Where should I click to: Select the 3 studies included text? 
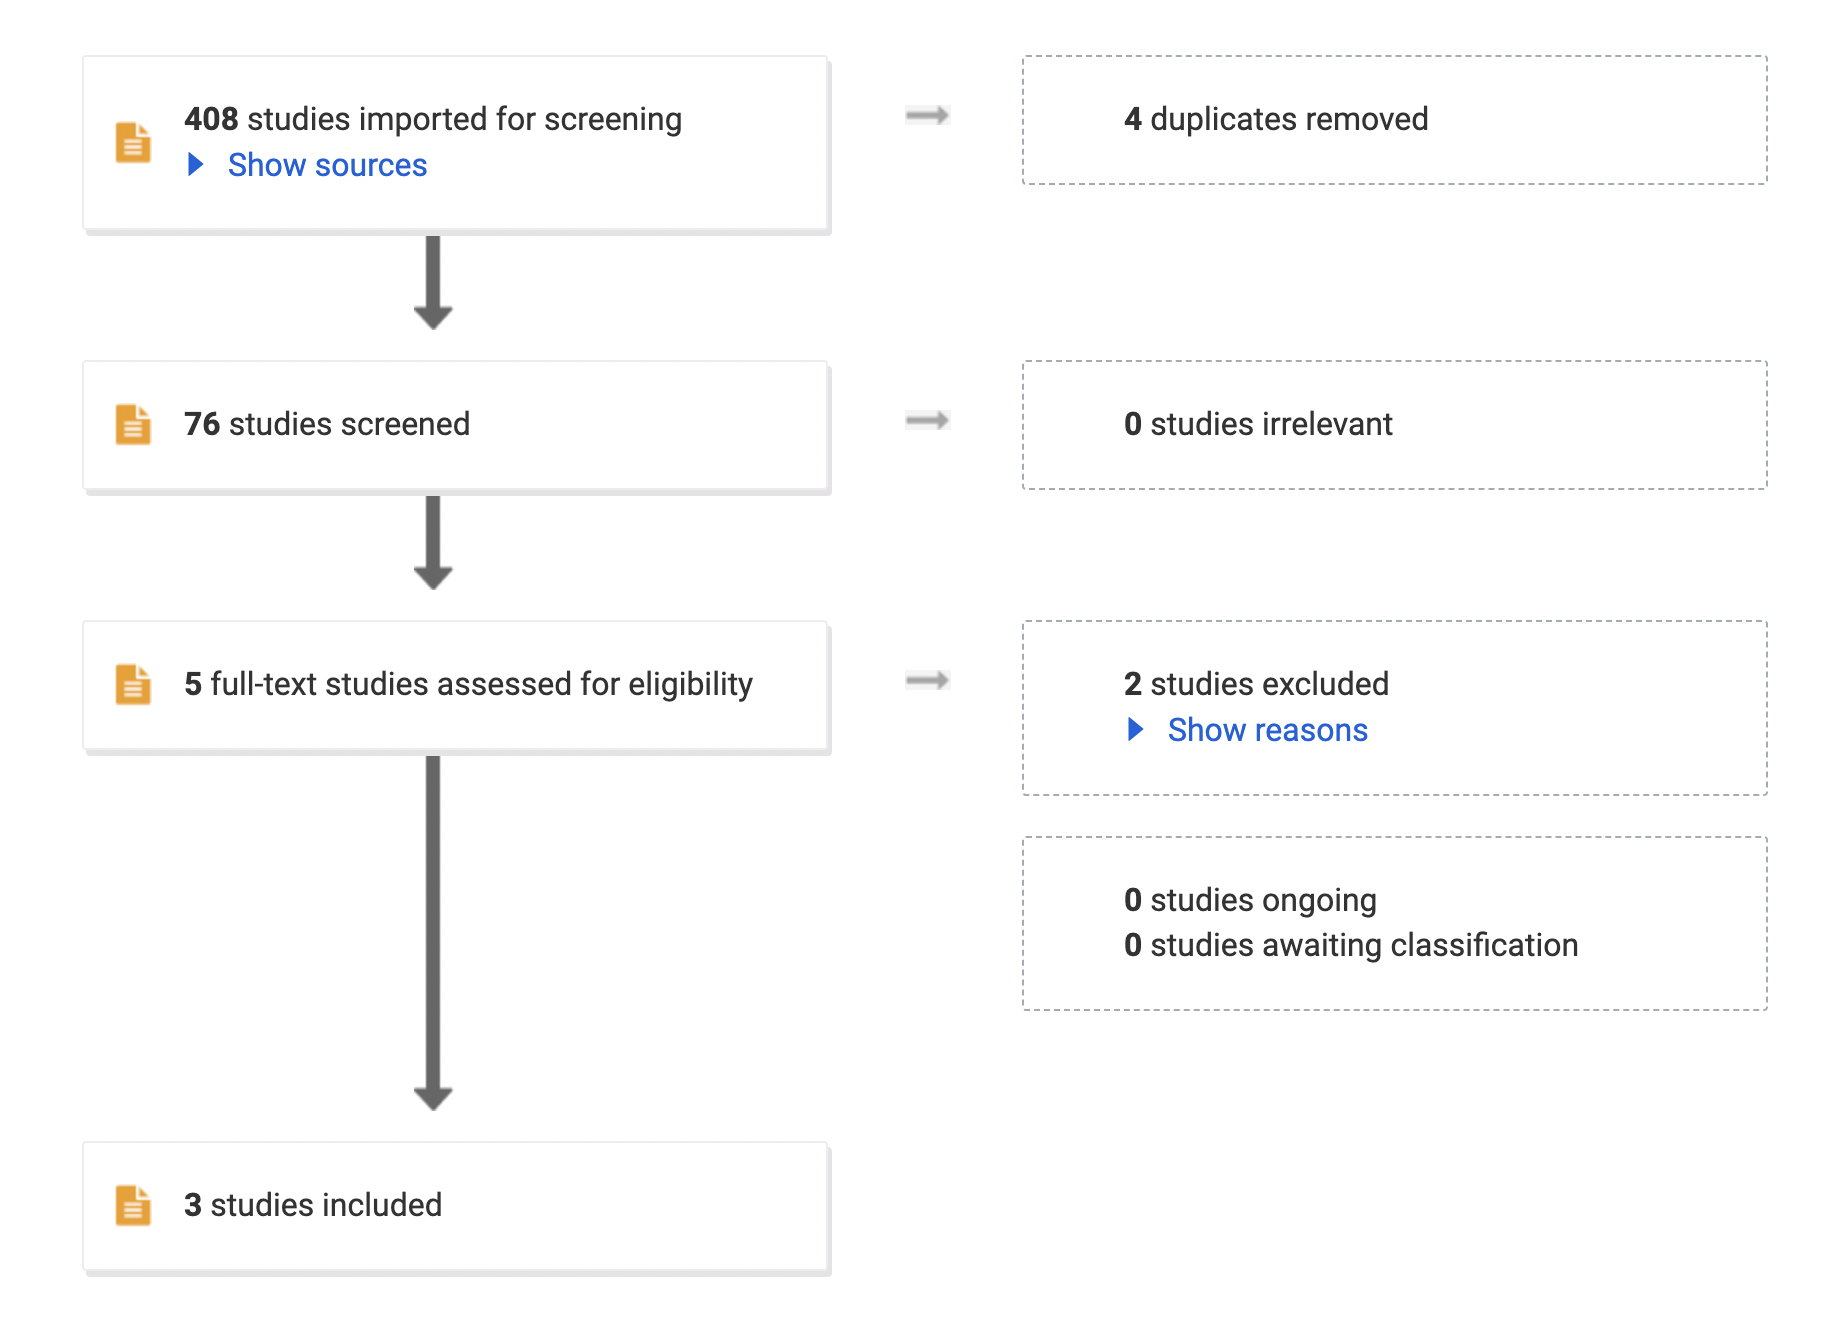pyautogui.click(x=313, y=1205)
